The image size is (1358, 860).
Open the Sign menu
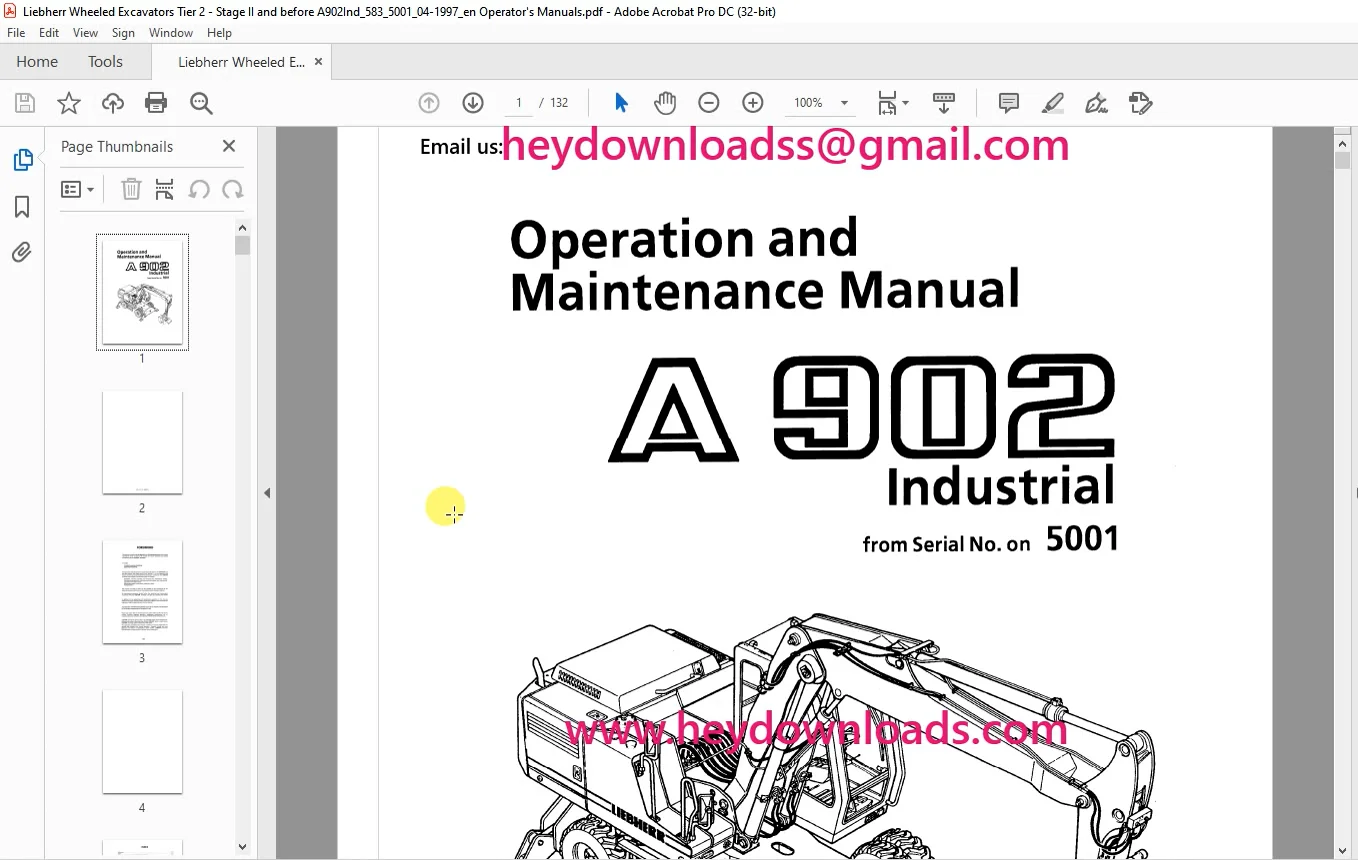tap(123, 33)
